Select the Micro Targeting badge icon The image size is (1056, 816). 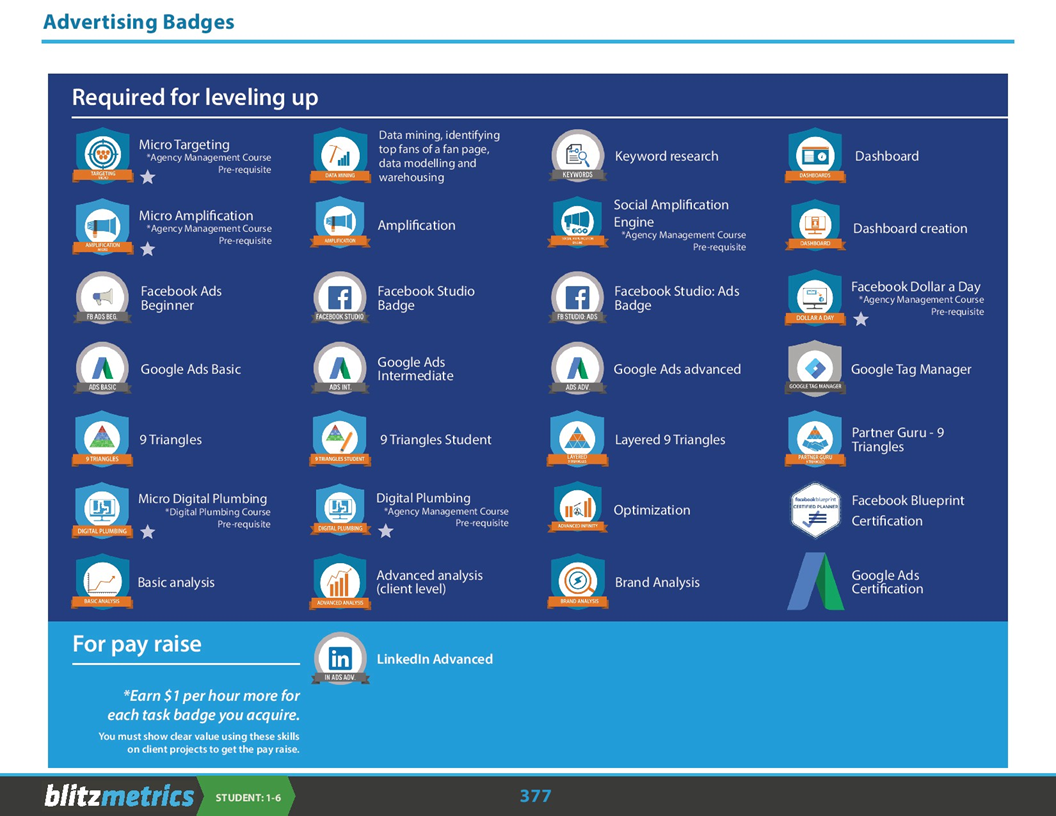tap(103, 155)
